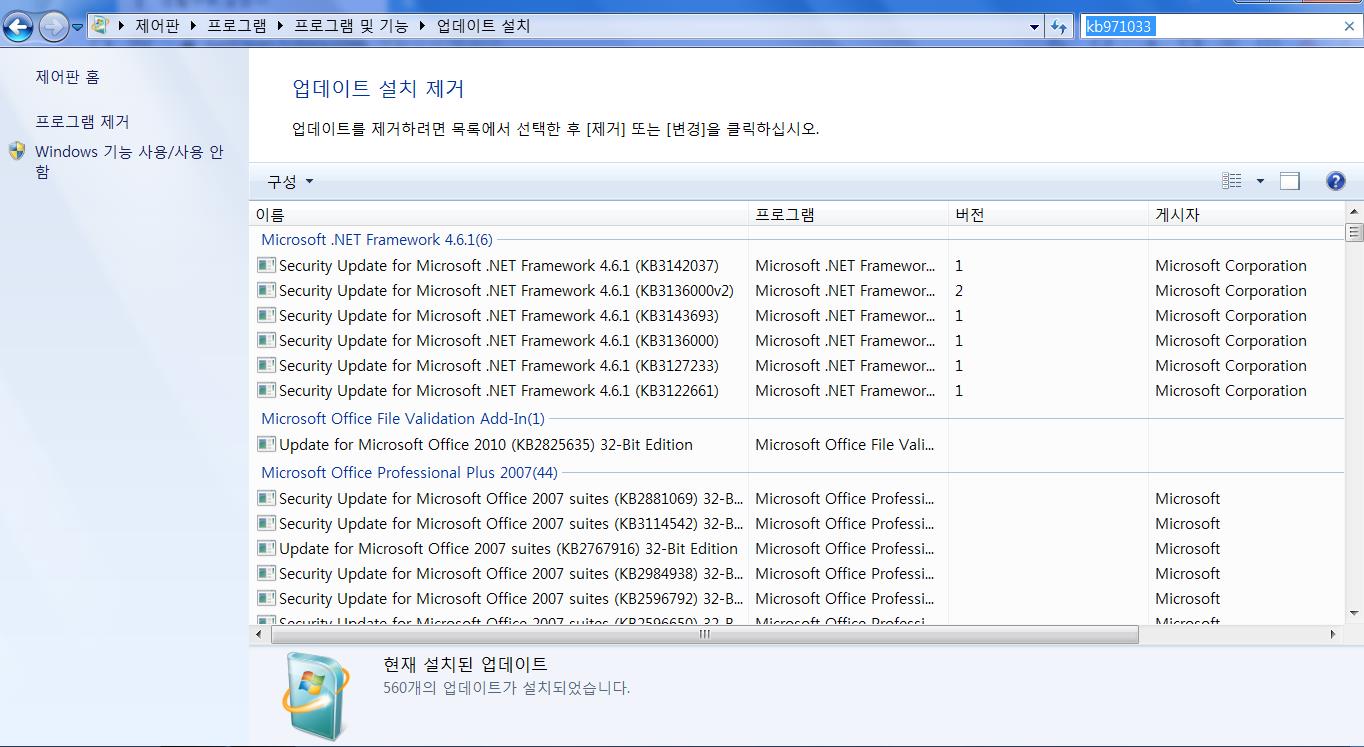Click the Control Panel icon in address bar
Image resolution: width=1364 pixels, height=747 pixels.
(101, 26)
